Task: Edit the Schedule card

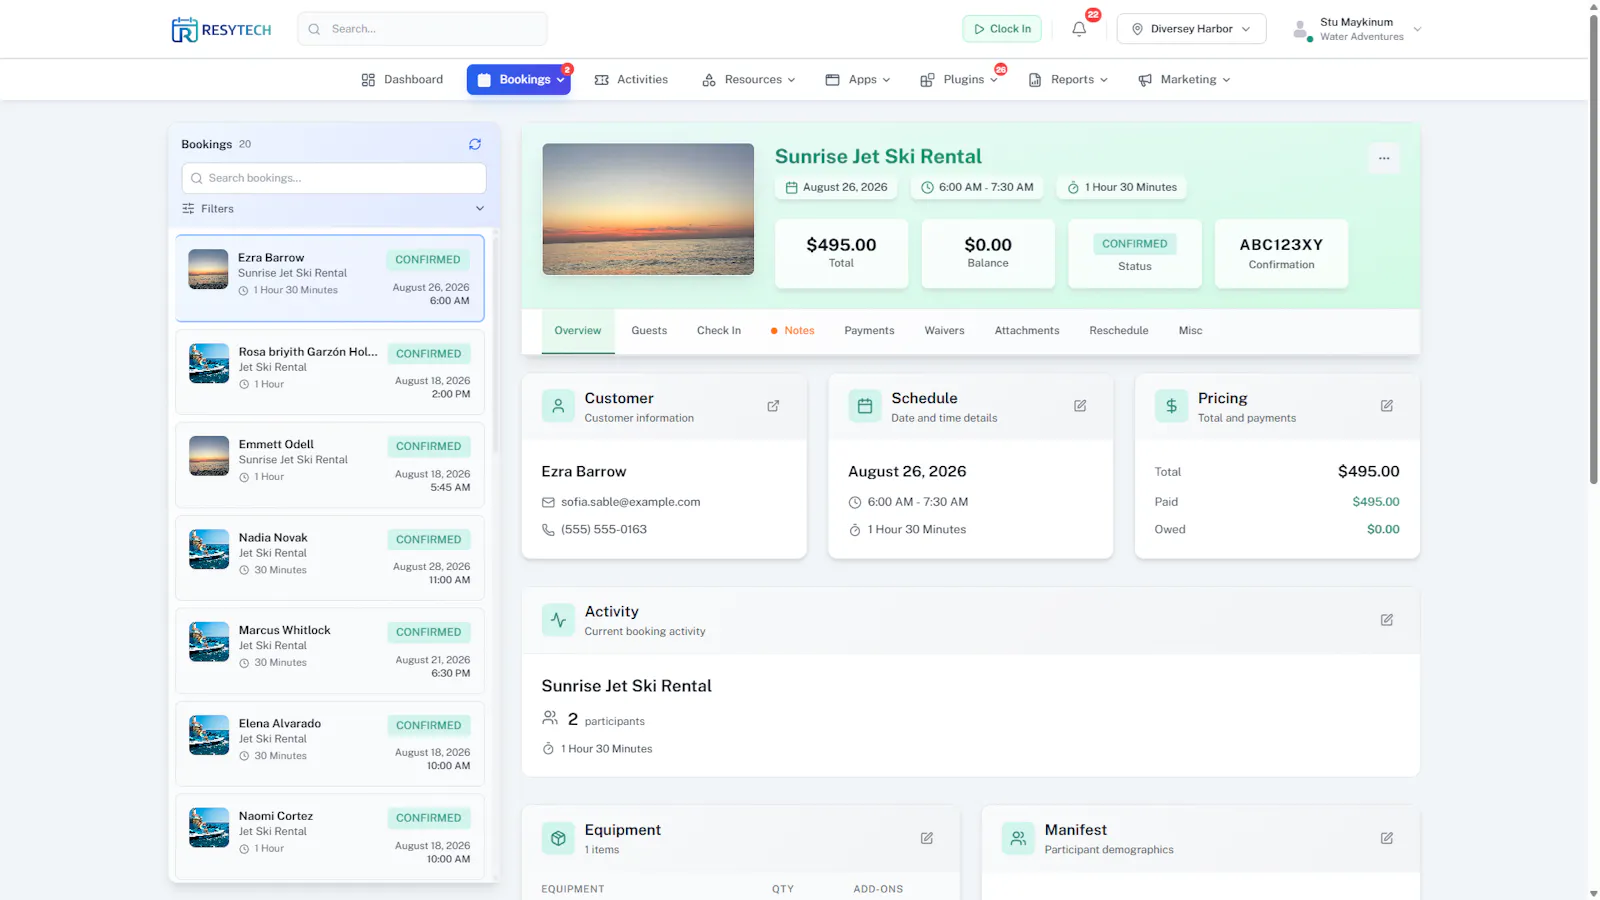Action: click(1080, 406)
